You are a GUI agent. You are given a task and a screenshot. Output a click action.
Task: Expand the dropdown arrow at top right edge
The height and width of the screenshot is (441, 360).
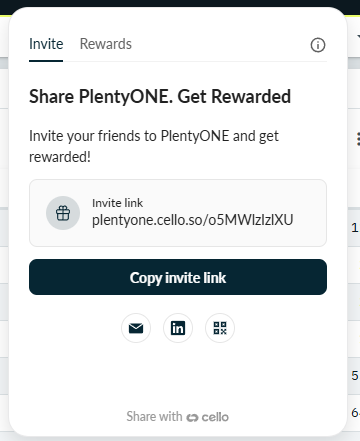coord(358,36)
